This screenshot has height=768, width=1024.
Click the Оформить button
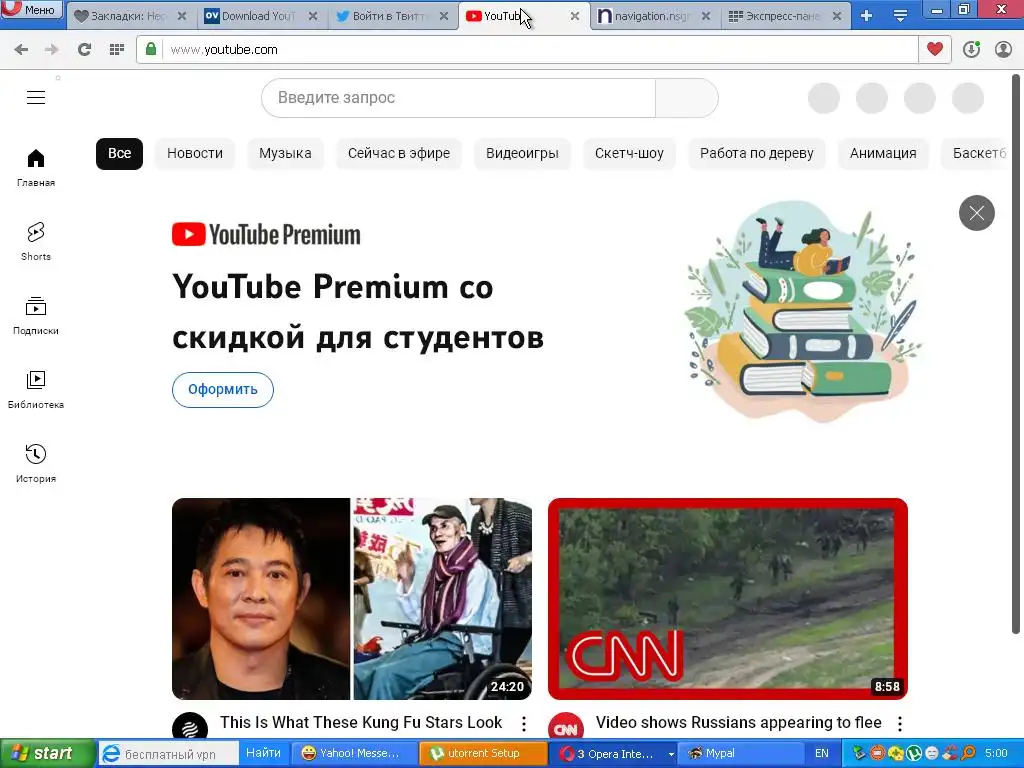click(x=223, y=390)
